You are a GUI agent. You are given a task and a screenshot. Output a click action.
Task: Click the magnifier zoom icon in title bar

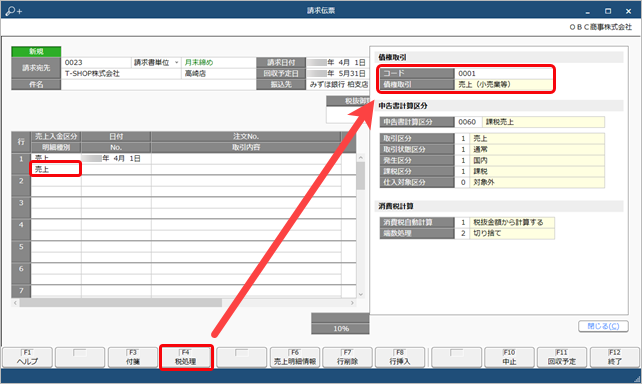pyautogui.click(x=14, y=11)
